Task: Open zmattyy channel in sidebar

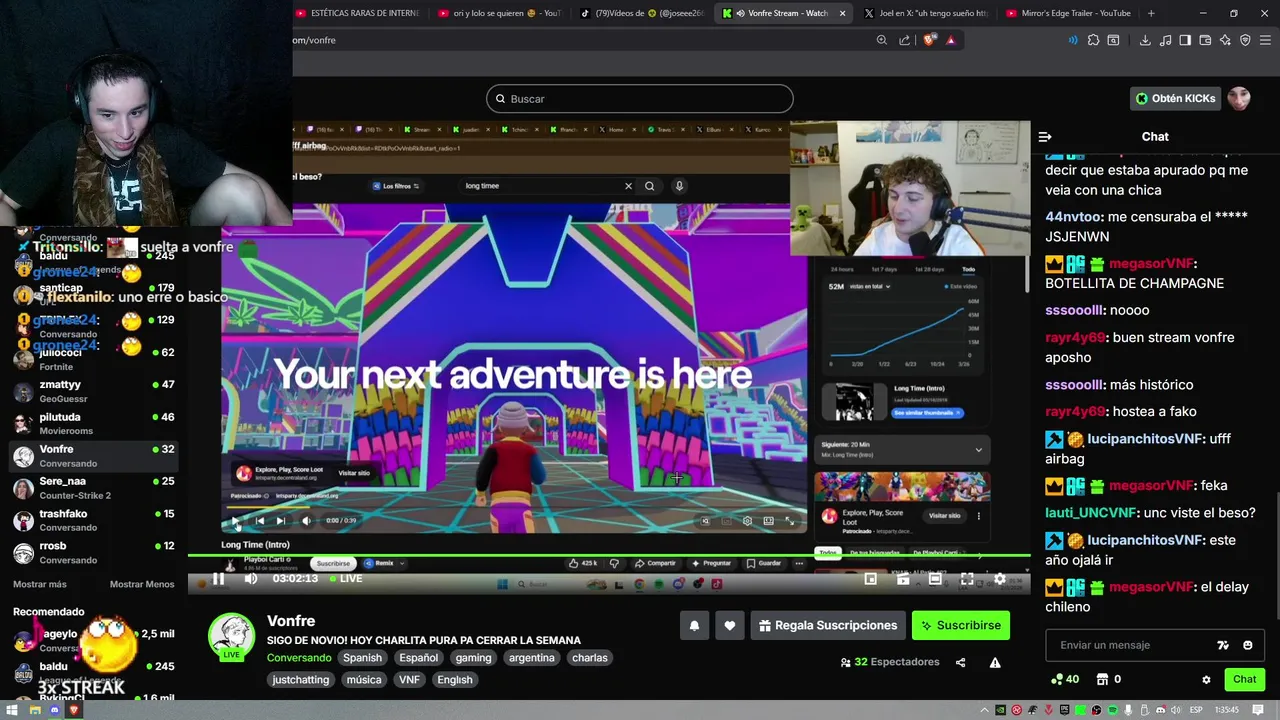Action: point(94,391)
